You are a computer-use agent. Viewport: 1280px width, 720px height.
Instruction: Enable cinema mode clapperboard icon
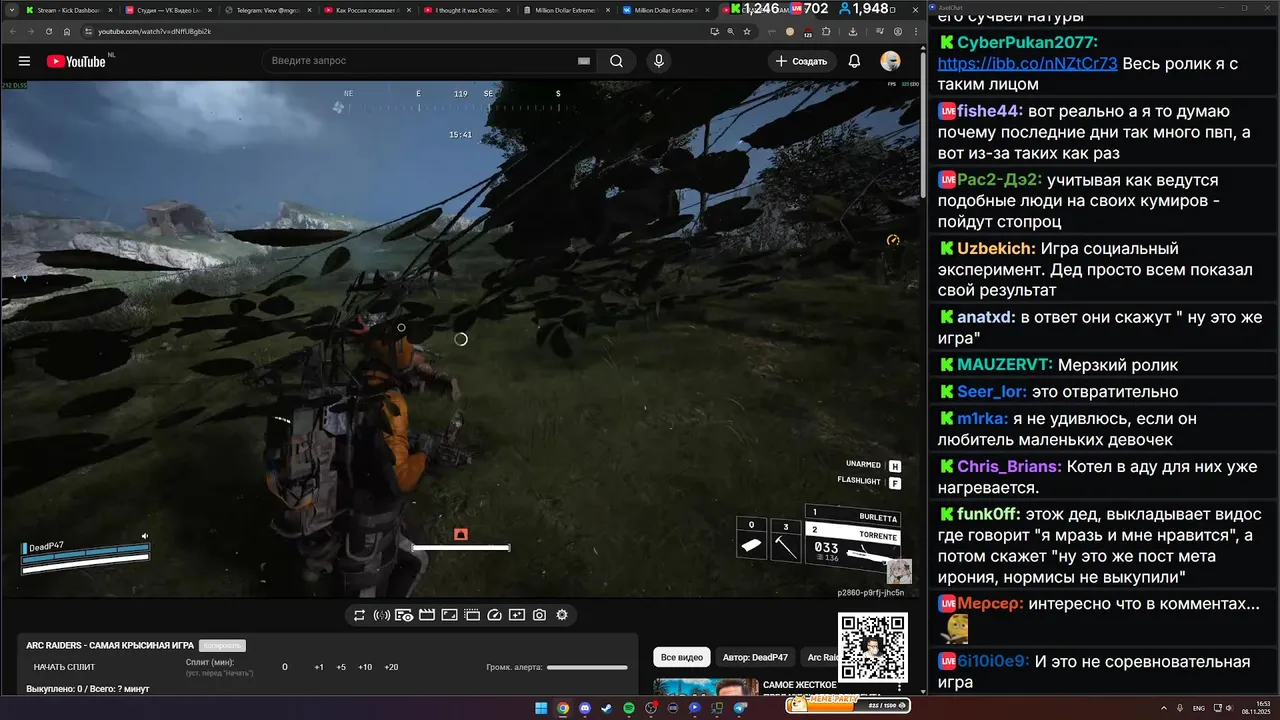427,615
